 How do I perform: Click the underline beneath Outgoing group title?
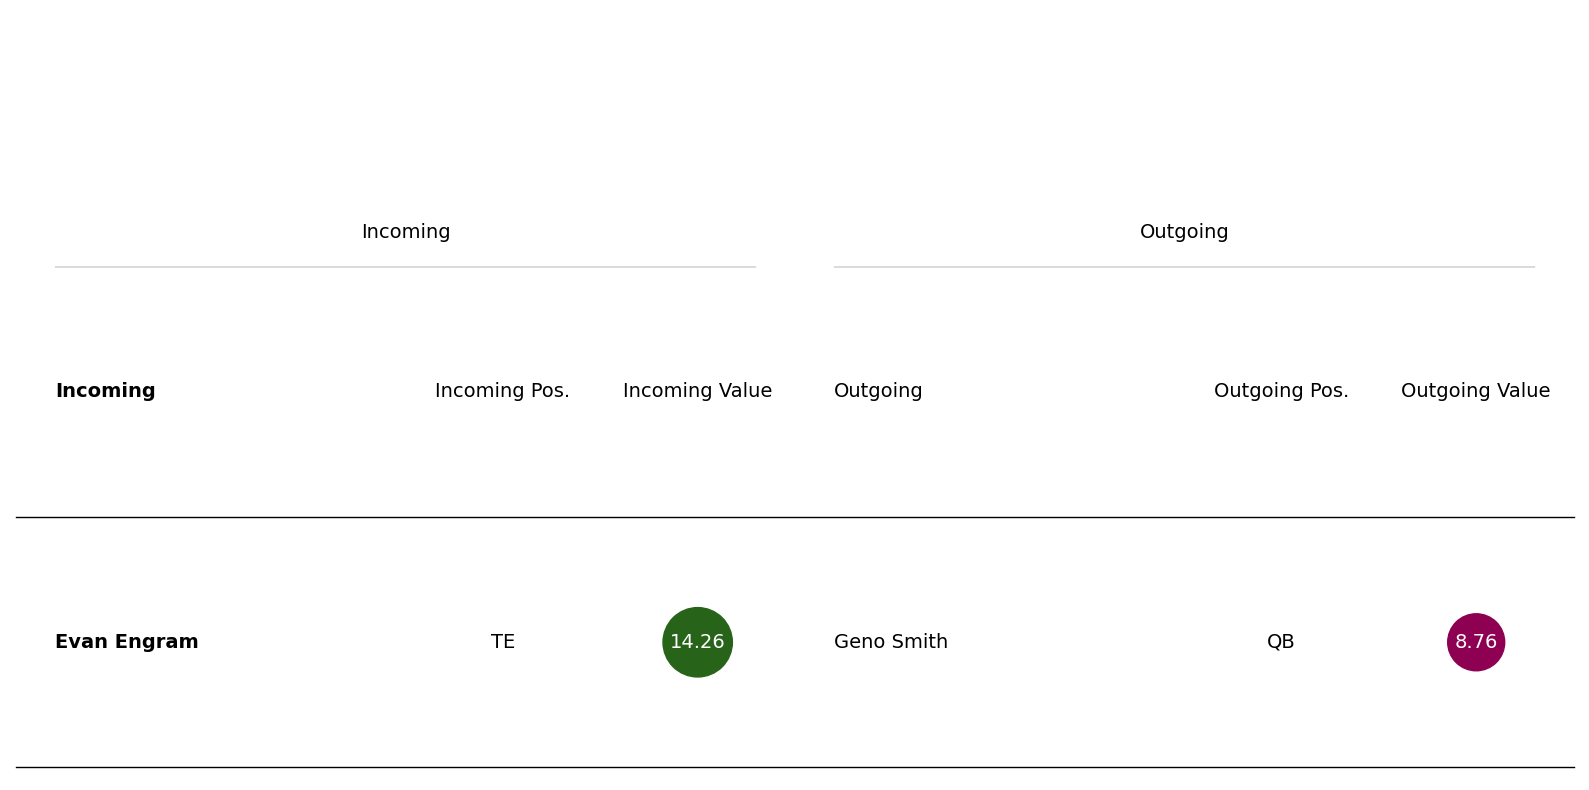1184,267
